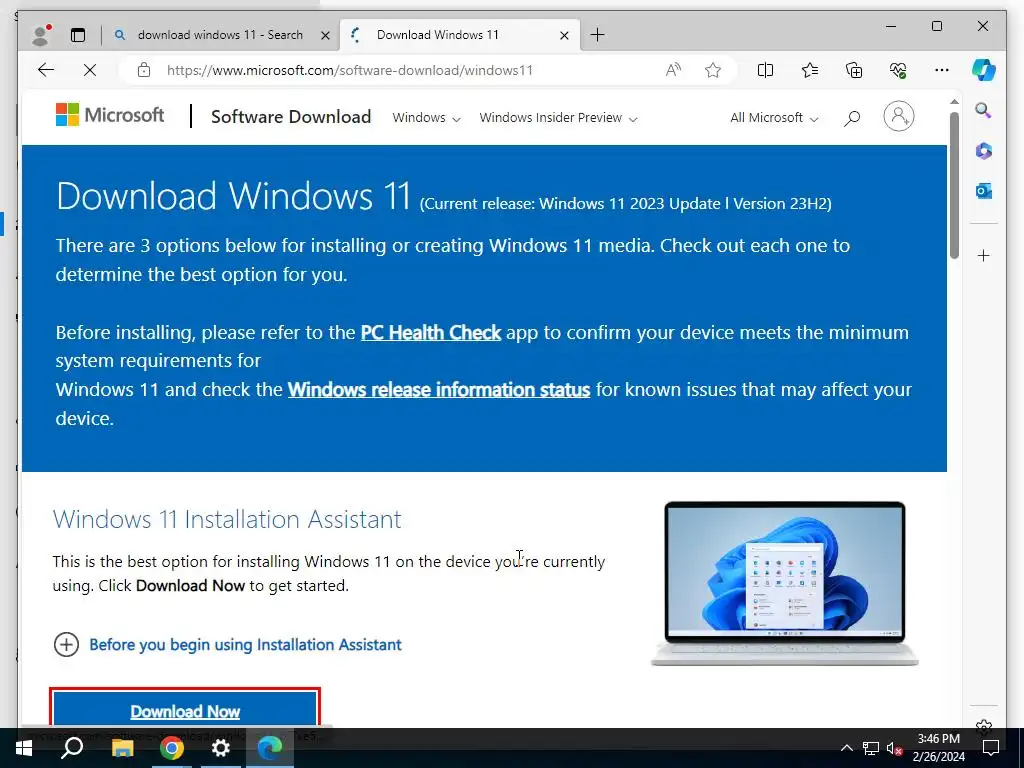Stop loading the page

(89, 70)
